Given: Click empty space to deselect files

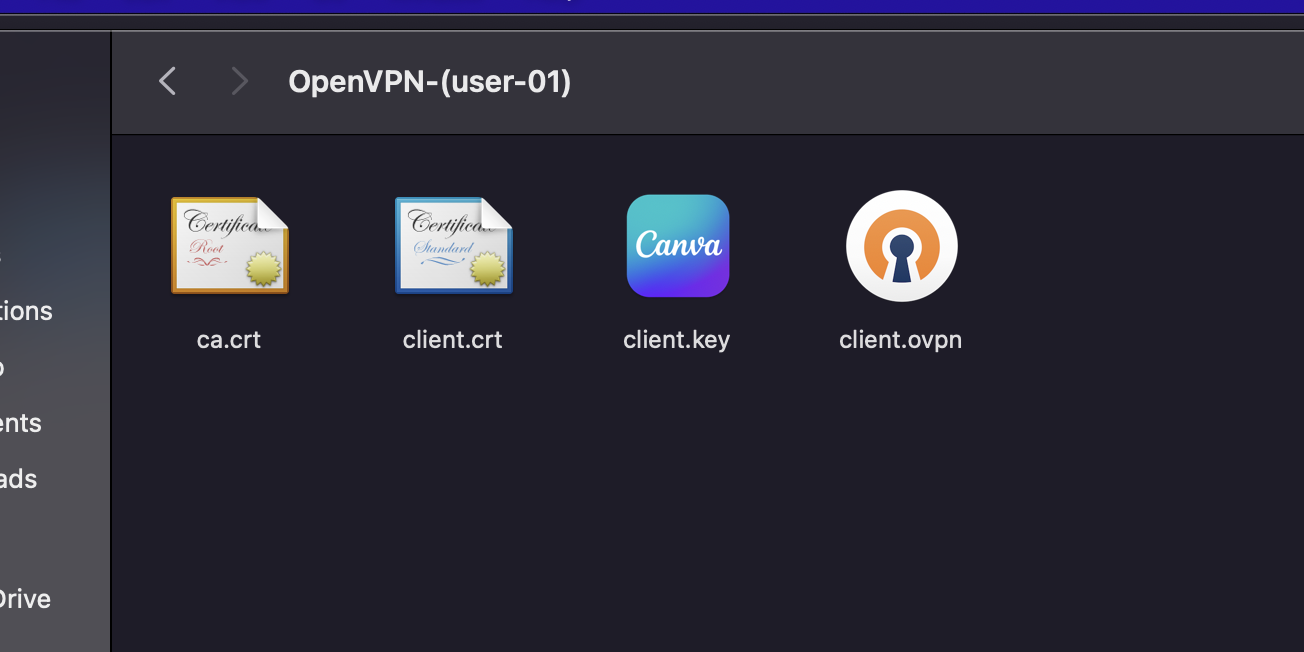Looking at the screenshot, I should coord(700,520).
